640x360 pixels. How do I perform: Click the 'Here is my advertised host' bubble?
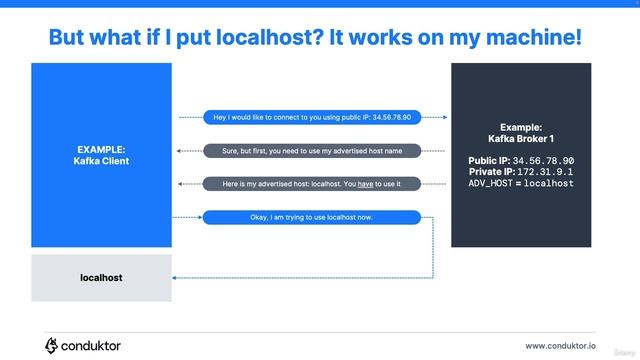coord(312,184)
